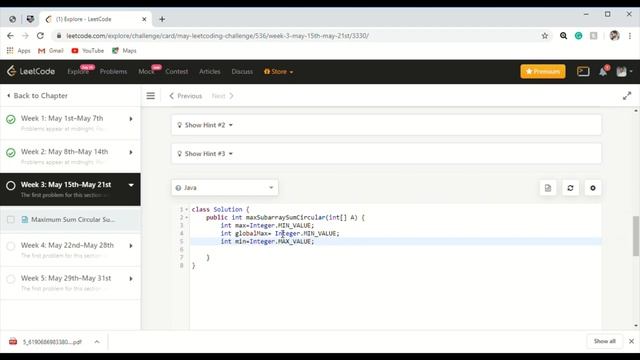This screenshot has height=360, width=640.
Task: Click the browser zoom magnifier icon
Action: 563,36
